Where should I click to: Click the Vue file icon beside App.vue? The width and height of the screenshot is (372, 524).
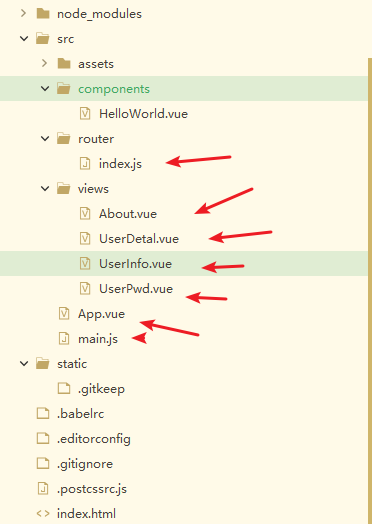(64, 313)
